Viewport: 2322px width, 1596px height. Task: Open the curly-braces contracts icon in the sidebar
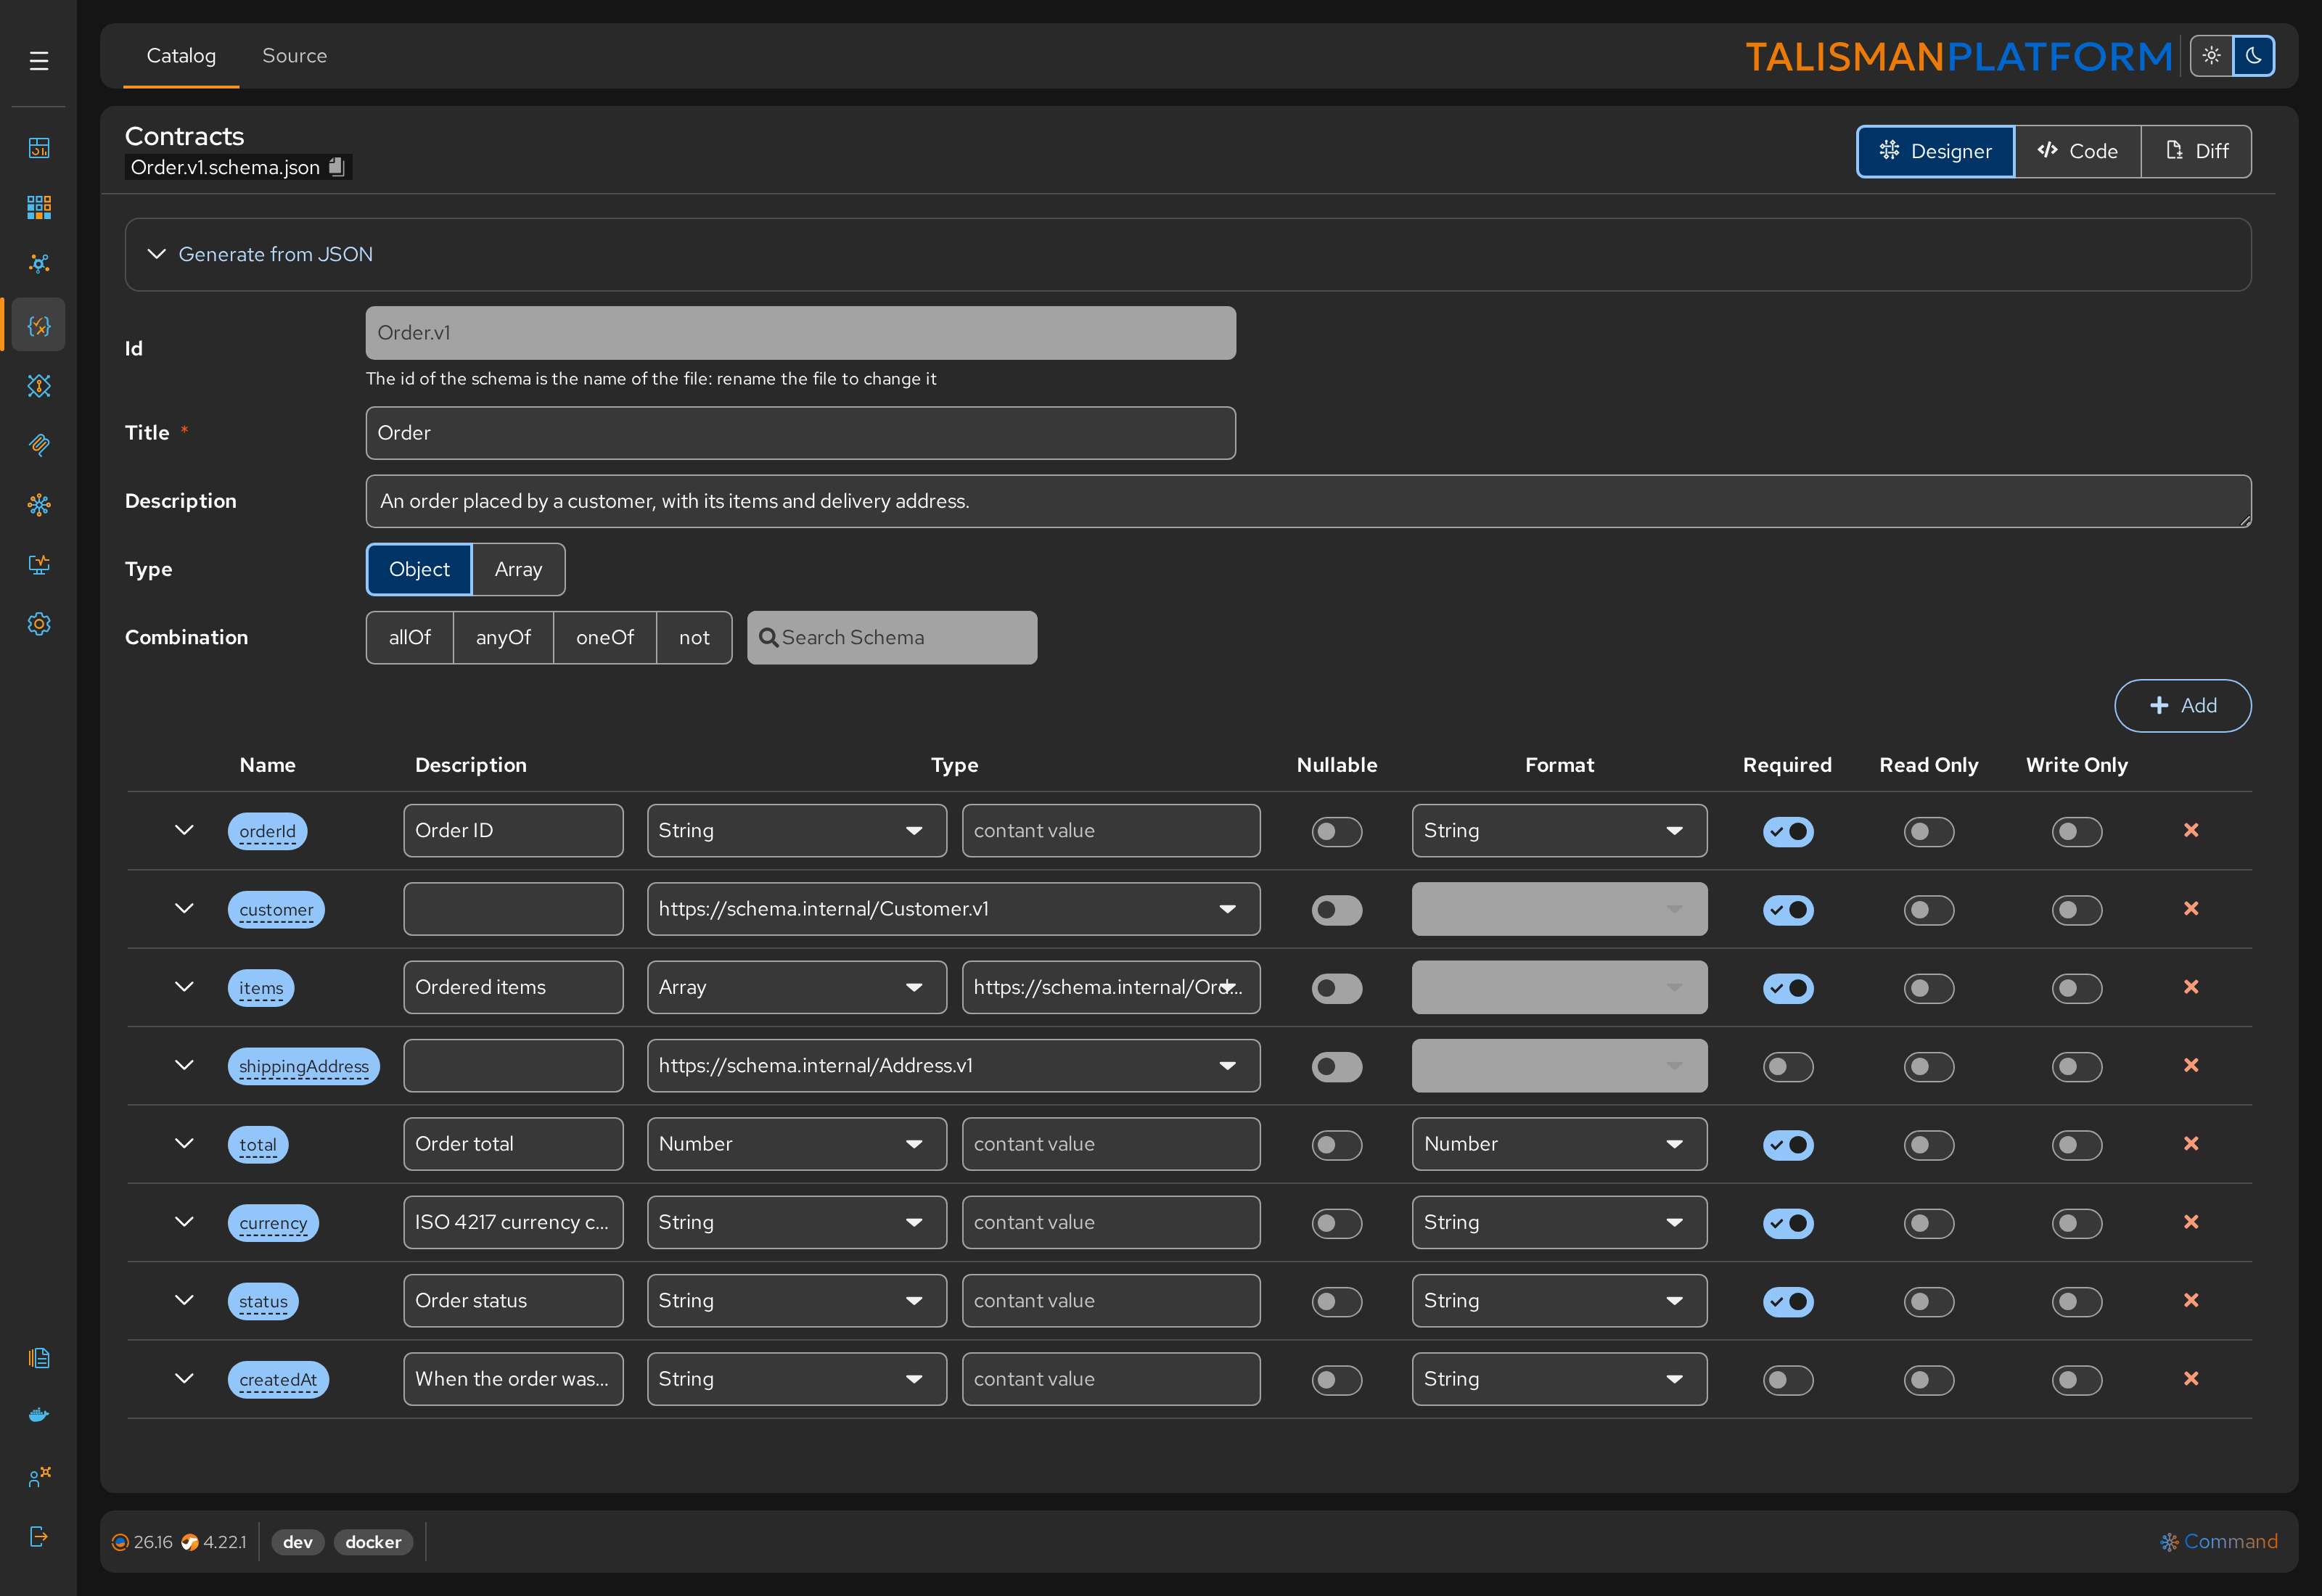point(39,325)
